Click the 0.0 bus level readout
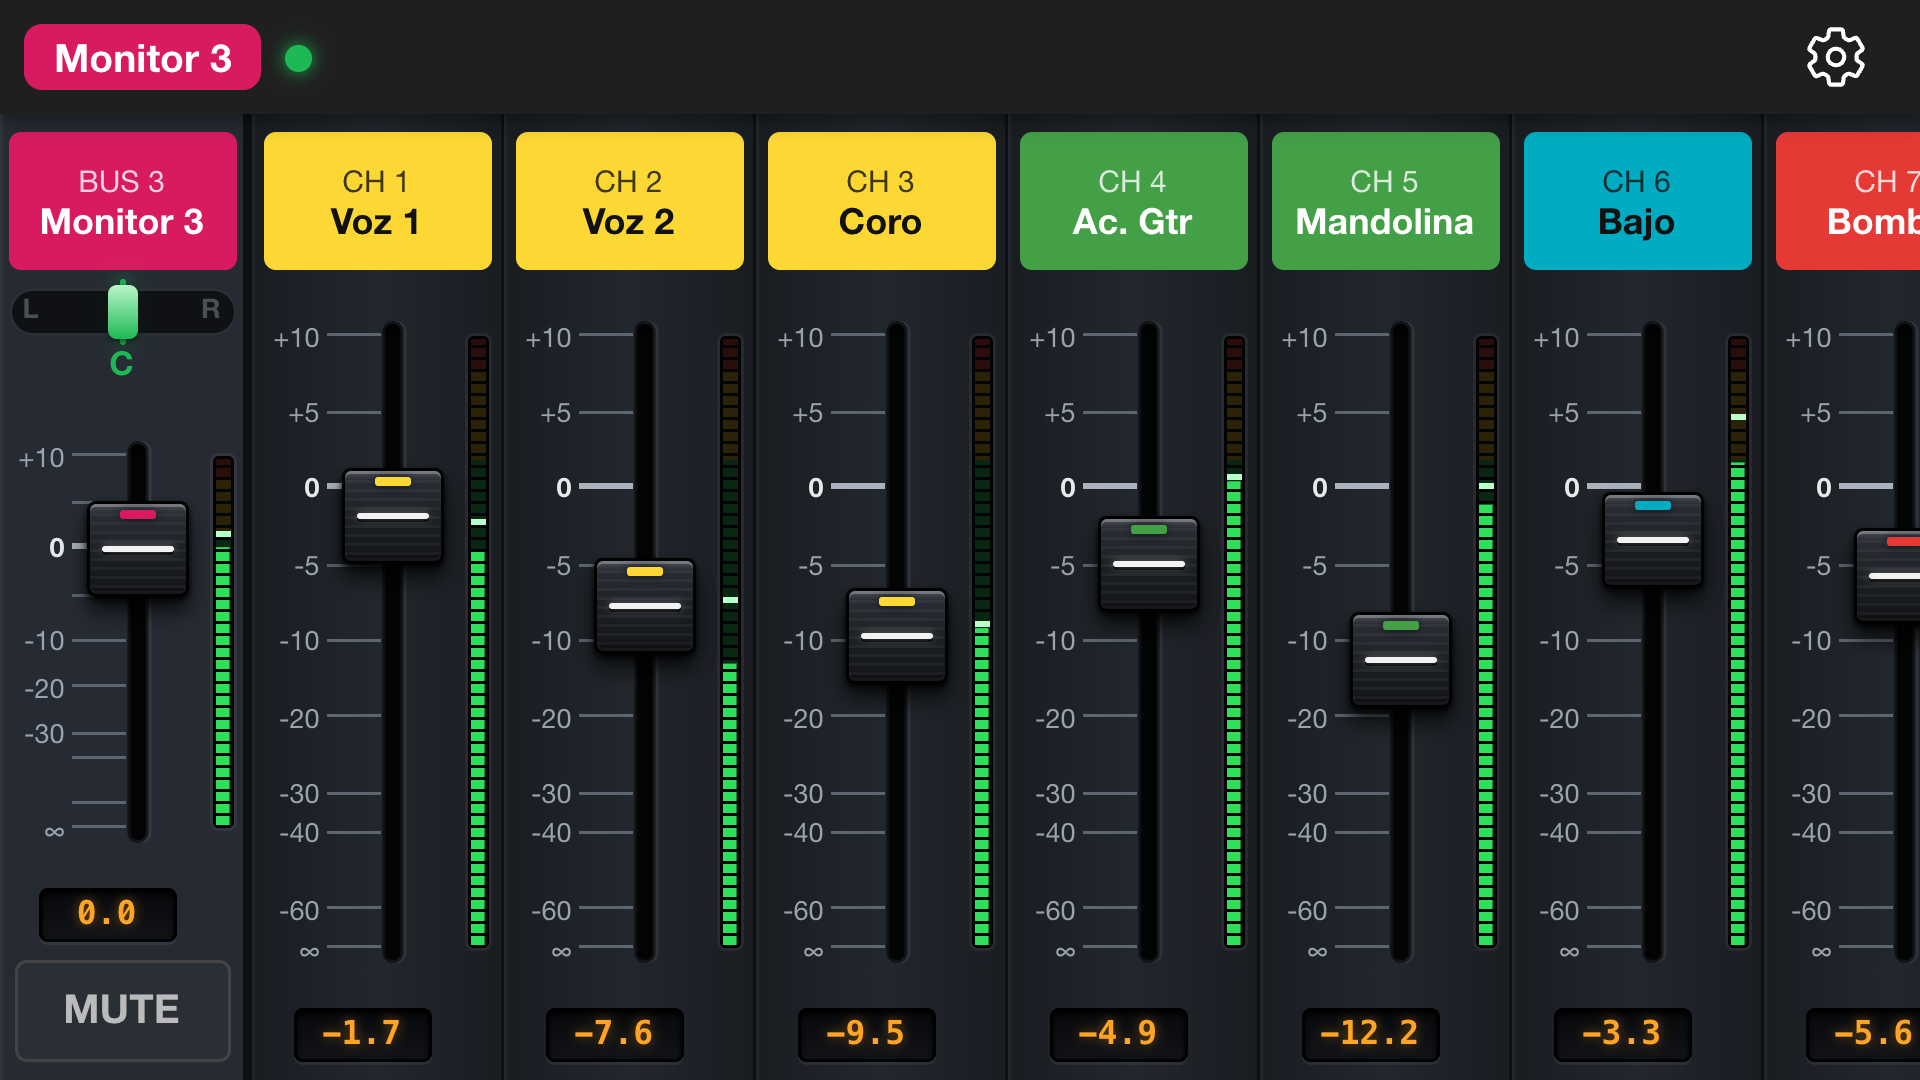 click(108, 914)
